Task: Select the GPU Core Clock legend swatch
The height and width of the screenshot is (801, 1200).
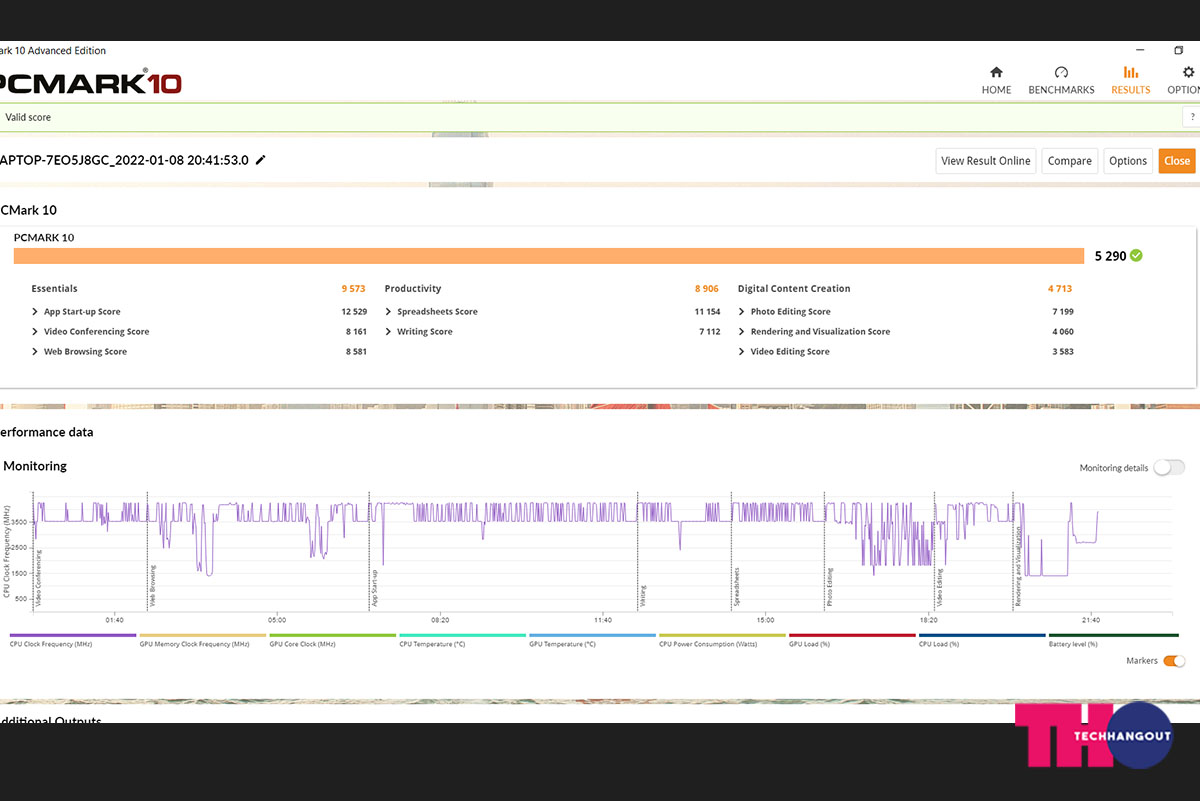Action: coord(333,635)
